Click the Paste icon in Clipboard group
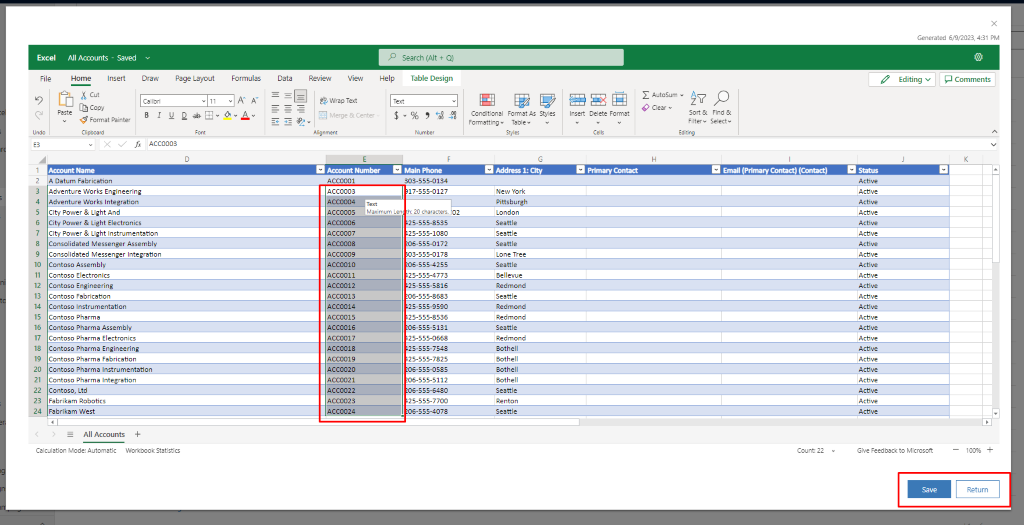1024x525 pixels. 65,100
